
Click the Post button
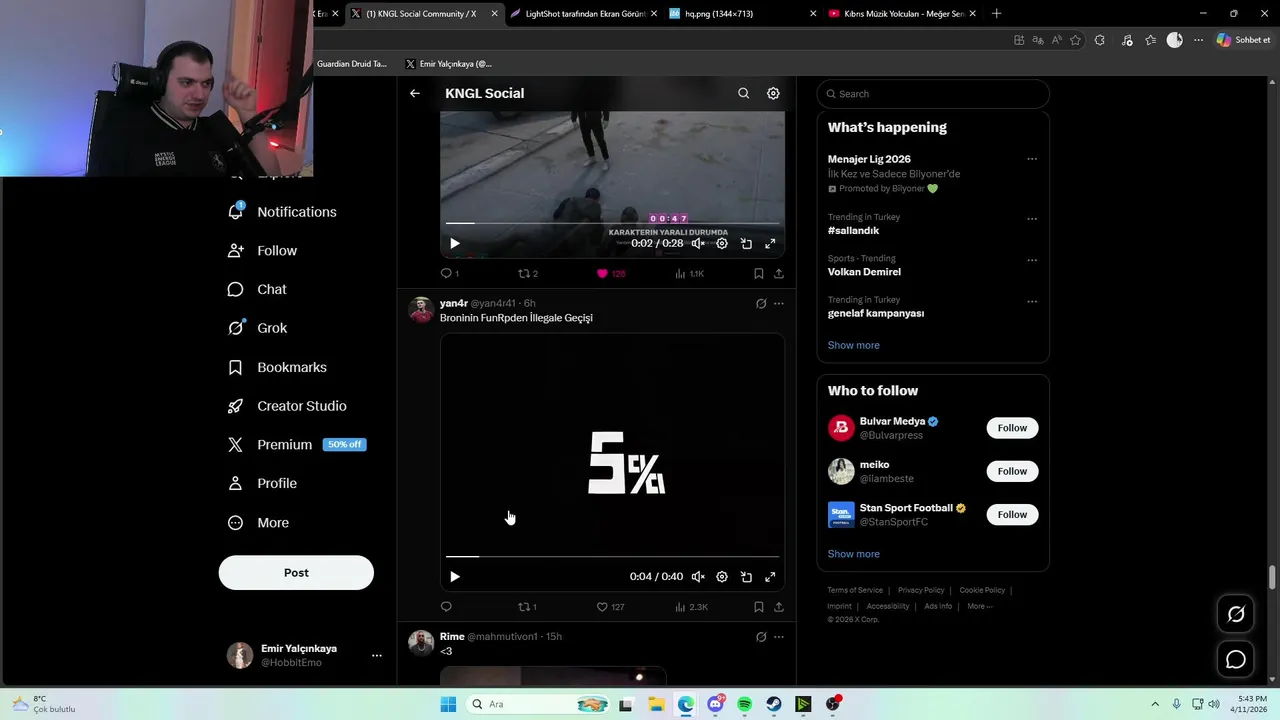click(x=296, y=573)
